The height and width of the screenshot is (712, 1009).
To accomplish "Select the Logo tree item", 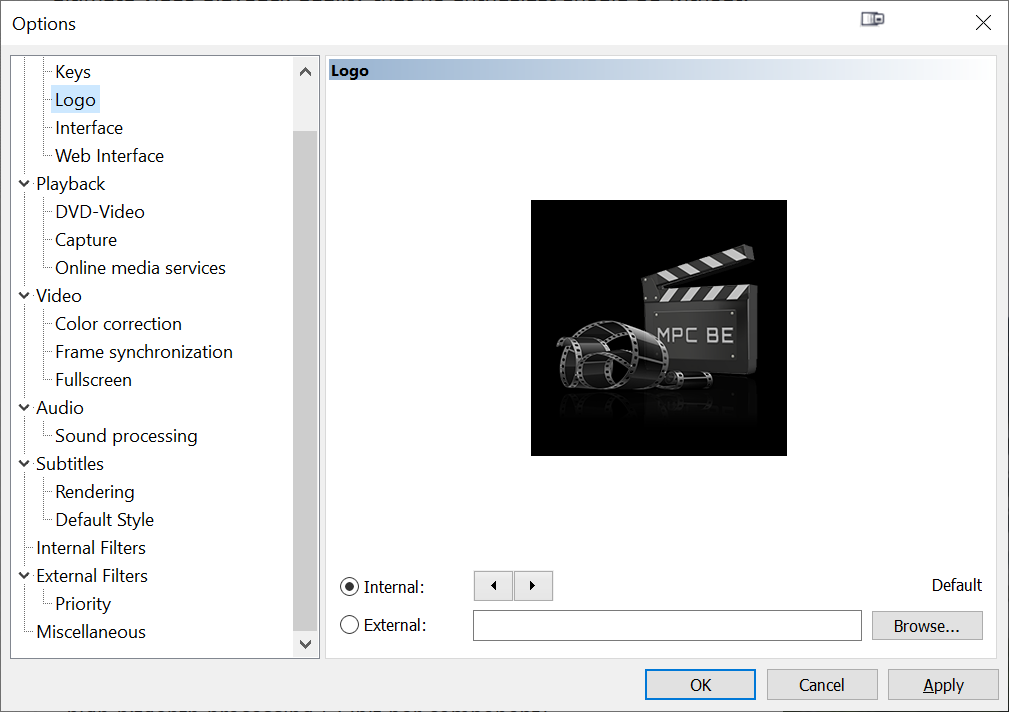I will pos(75,100).
